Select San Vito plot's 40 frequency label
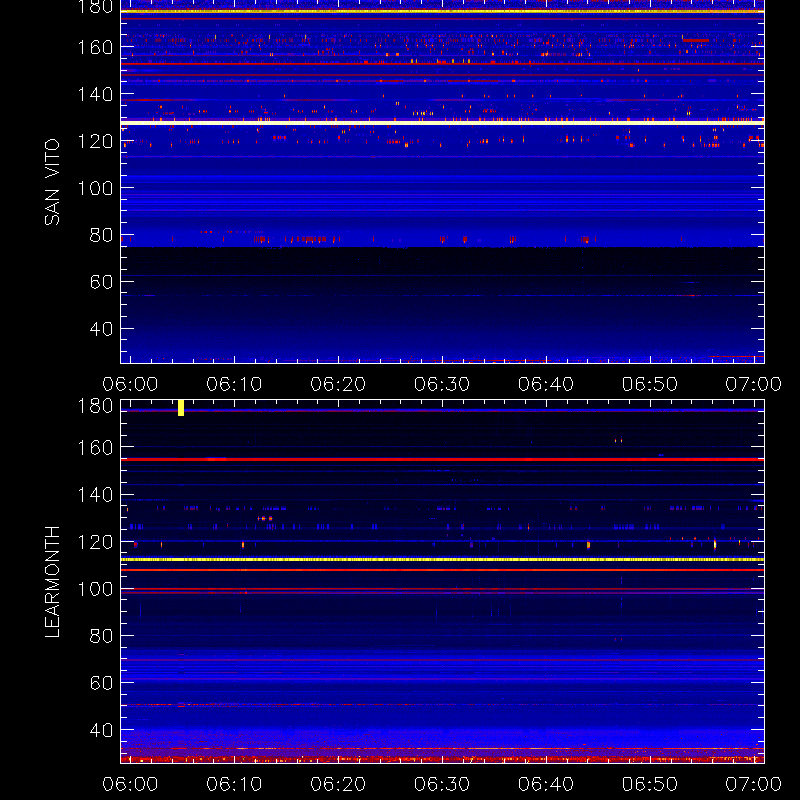 101,329
